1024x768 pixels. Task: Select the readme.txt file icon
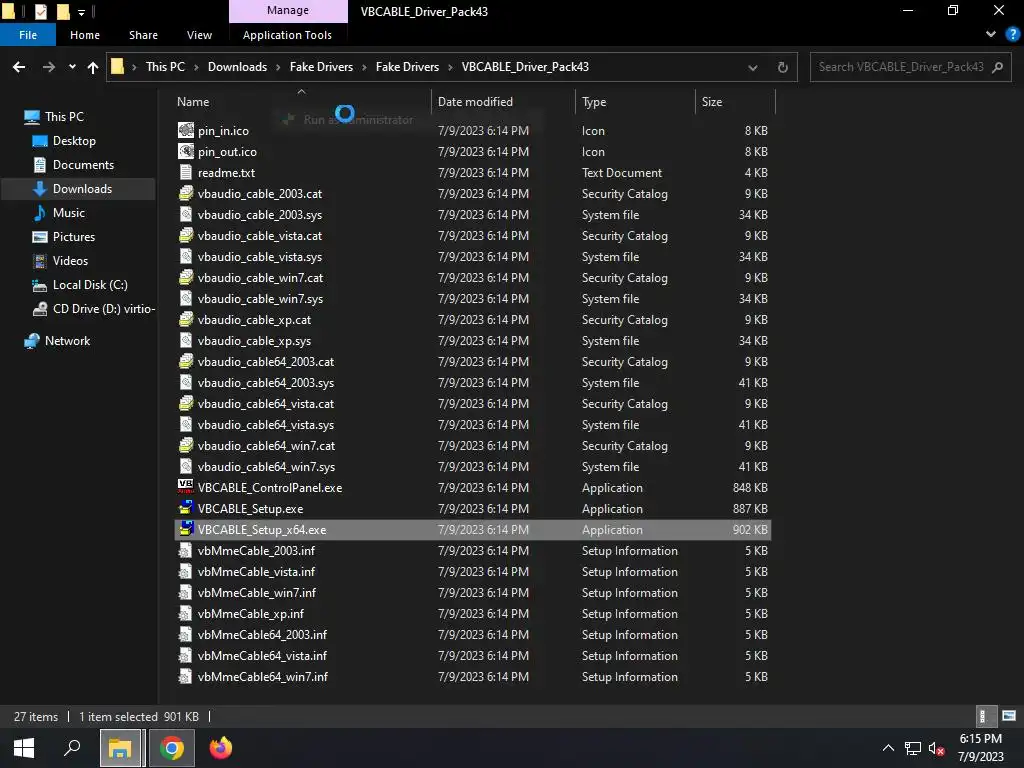tap(186, 172)
